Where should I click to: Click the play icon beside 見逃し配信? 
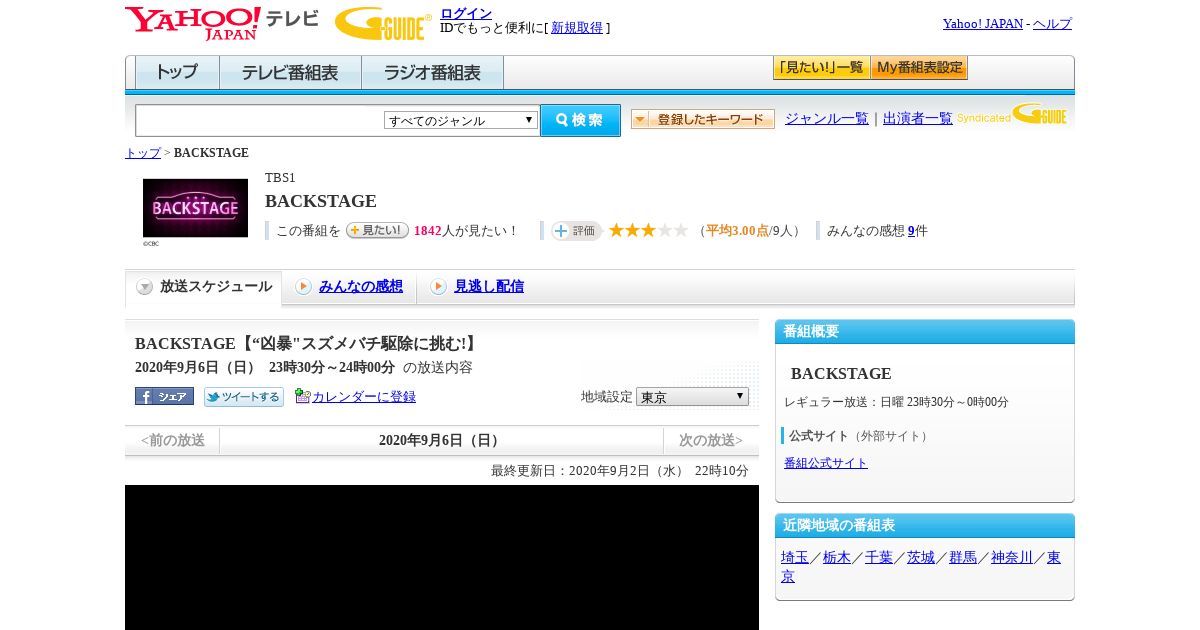(x=438, y=287)
